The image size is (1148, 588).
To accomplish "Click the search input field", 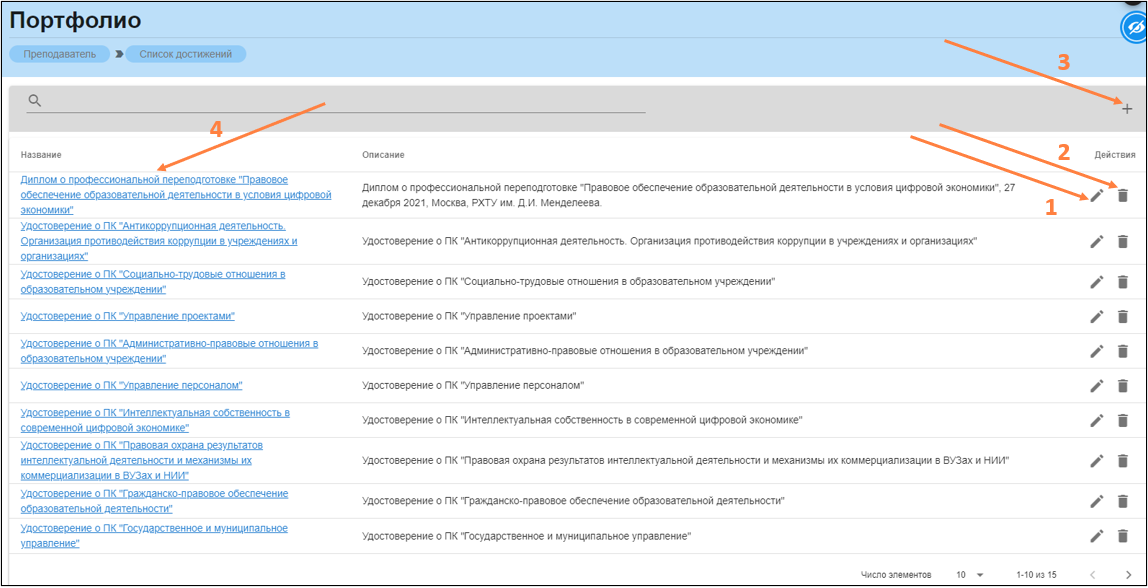I will tap(340, 101).
